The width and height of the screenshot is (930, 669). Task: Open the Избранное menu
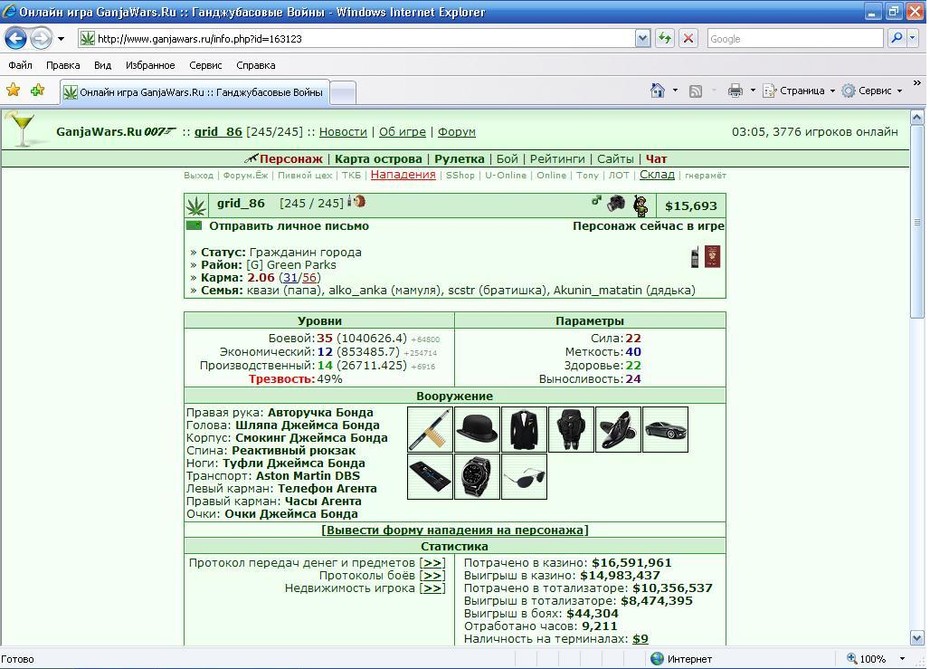pos(150,65)
